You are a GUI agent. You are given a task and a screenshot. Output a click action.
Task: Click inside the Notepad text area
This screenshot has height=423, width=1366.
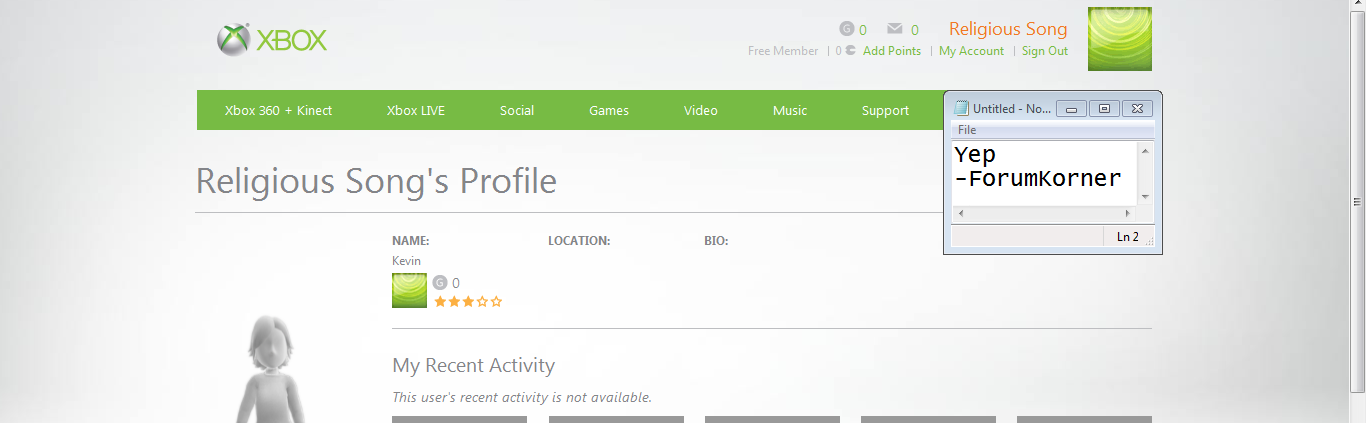coord(1044,173)
